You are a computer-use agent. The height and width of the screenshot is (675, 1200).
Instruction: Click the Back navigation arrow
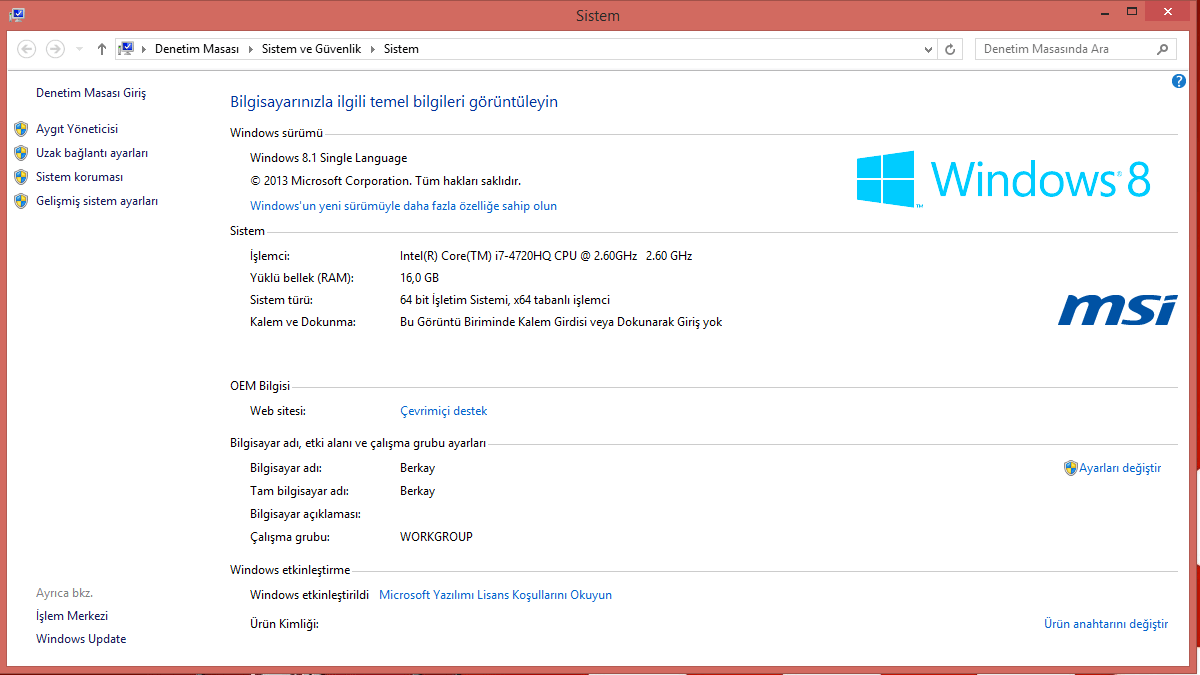[x=27, y=49]
